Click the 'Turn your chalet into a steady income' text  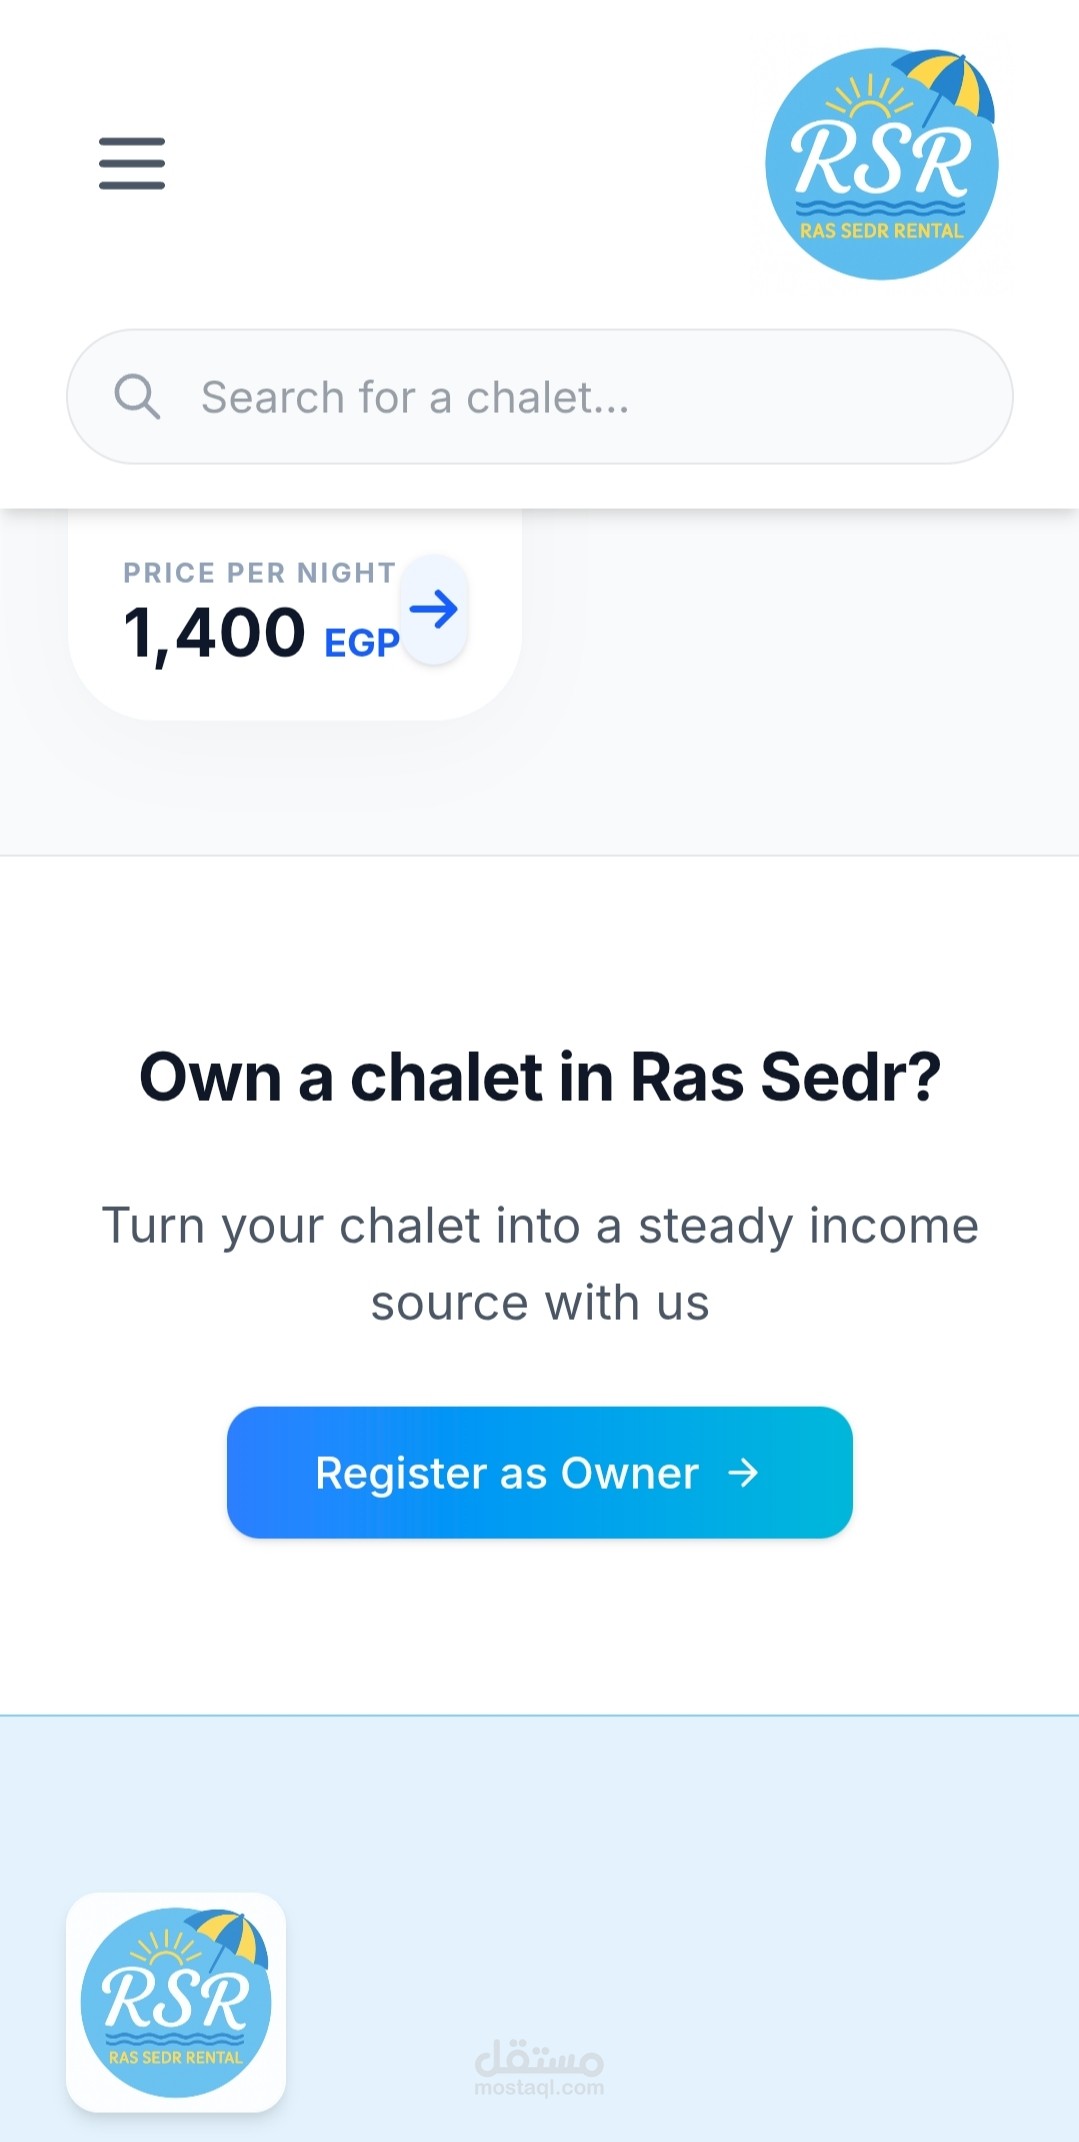(x=540, y=1226)
